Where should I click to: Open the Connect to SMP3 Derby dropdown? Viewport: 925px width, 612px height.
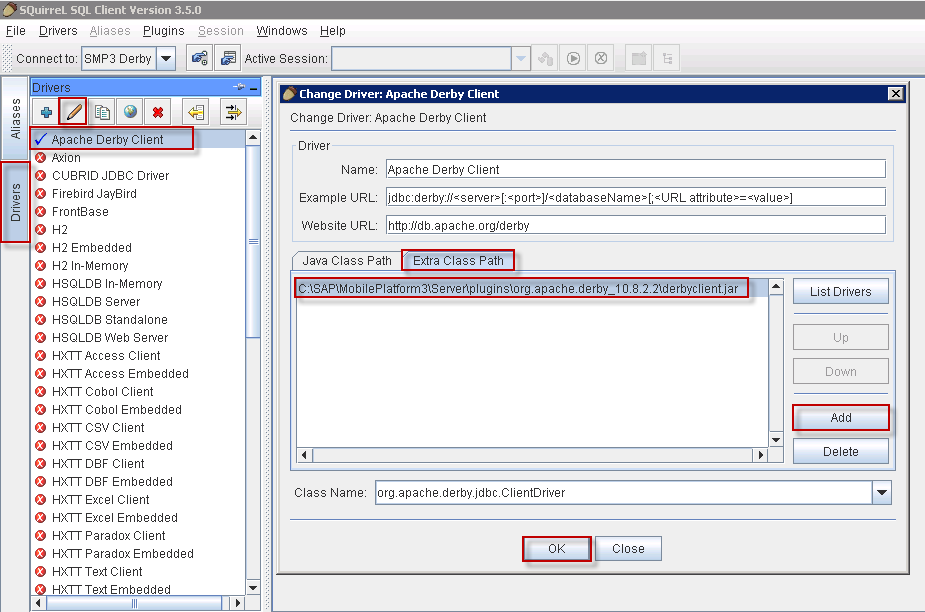pyautogui.click(x=166, y=58)
